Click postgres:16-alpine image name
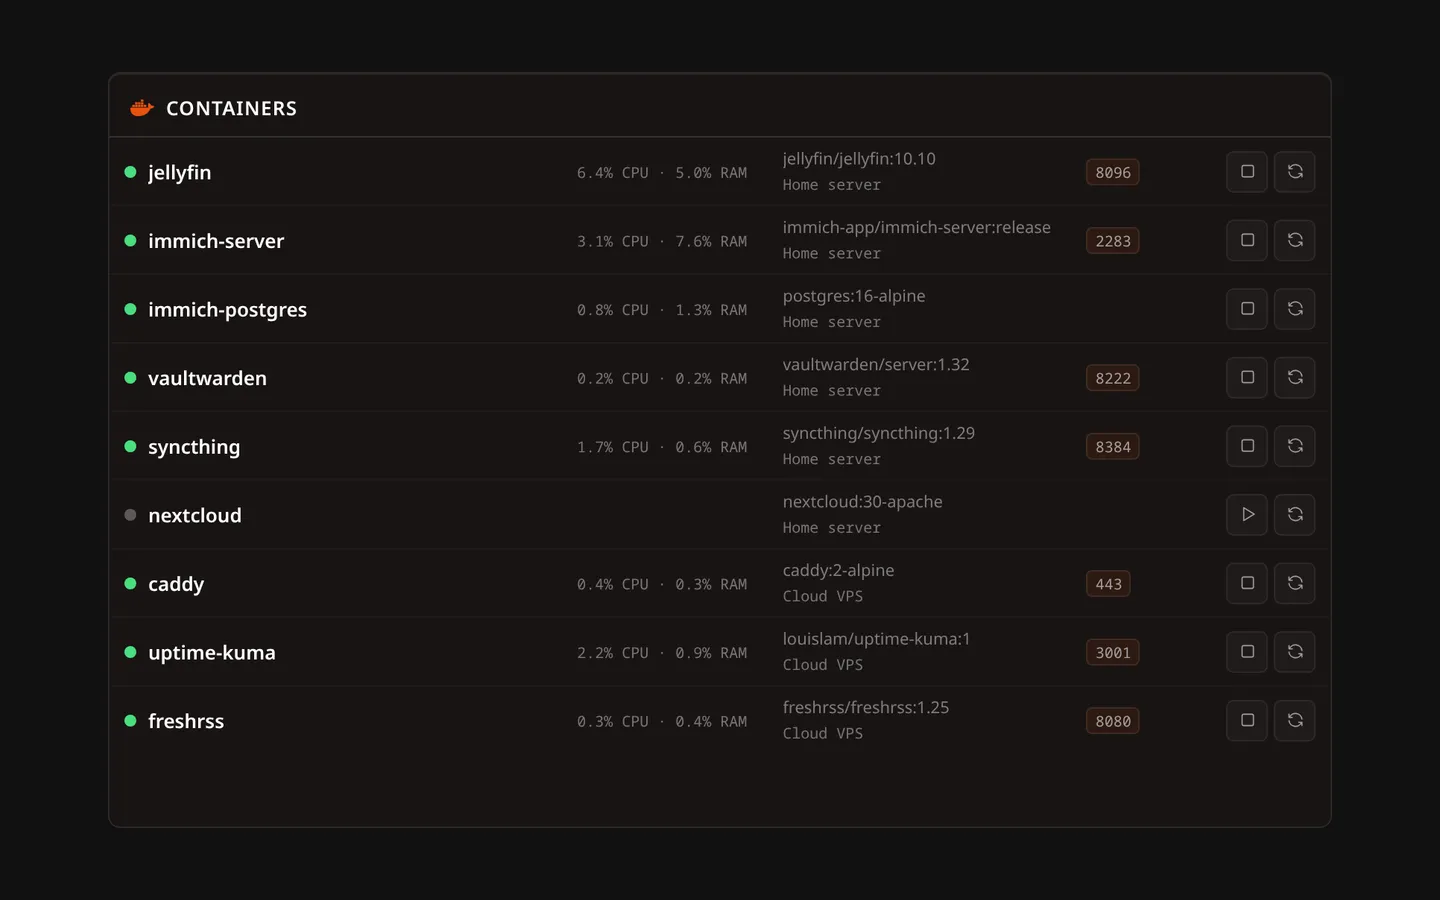 (x=854, y=296)
